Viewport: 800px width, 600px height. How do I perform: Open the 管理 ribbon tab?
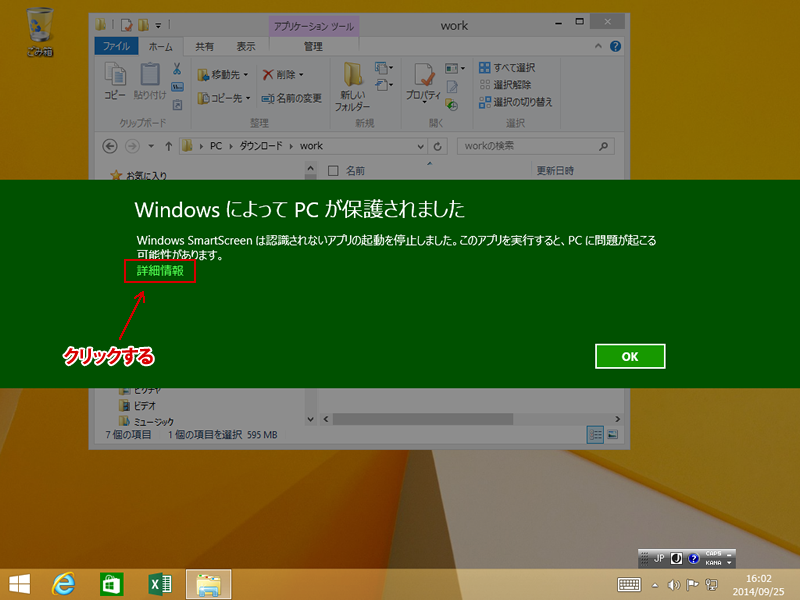pyautogui.click(x=313, y=46)
